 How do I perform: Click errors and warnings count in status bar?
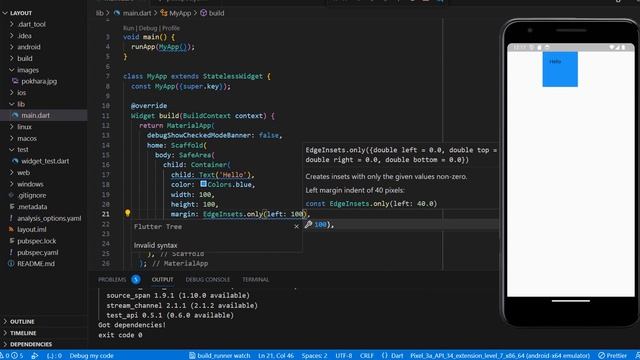point(11,356)
